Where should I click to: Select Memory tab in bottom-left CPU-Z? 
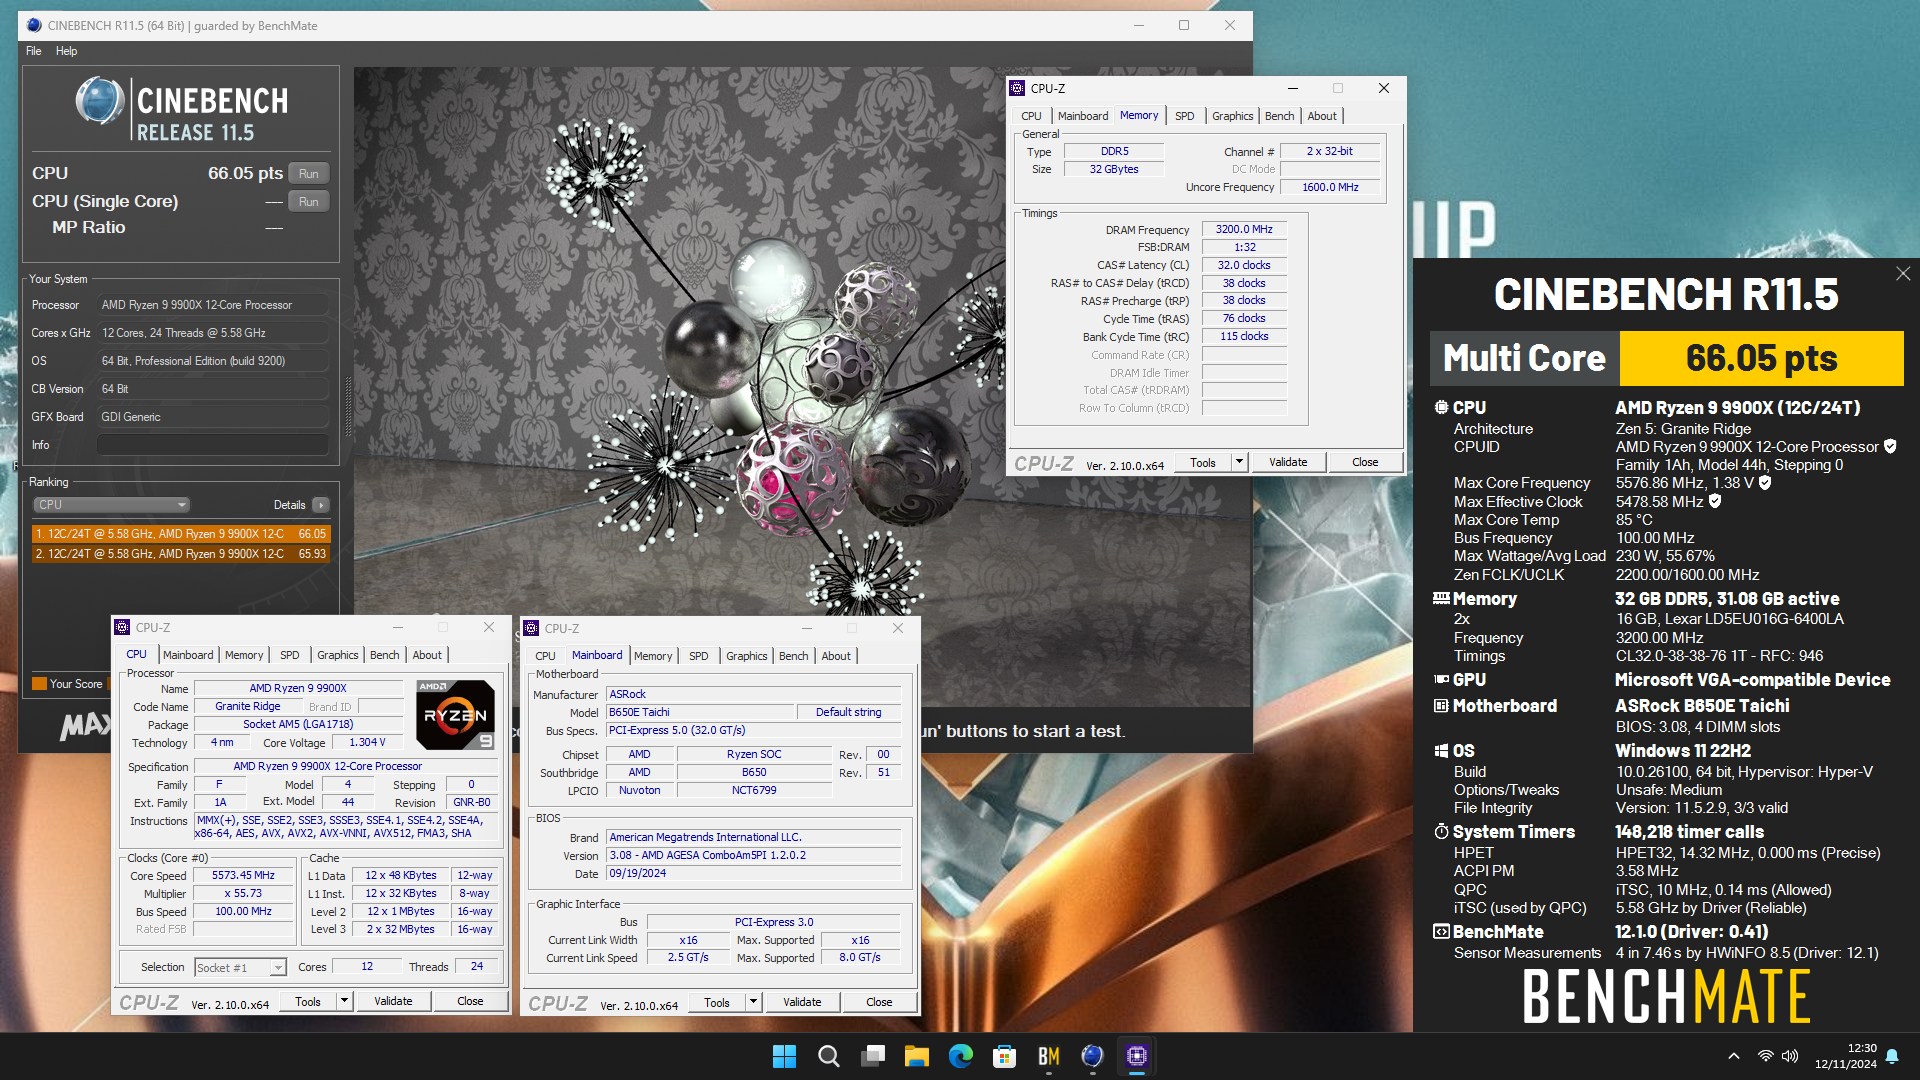[x=244, y=655]
